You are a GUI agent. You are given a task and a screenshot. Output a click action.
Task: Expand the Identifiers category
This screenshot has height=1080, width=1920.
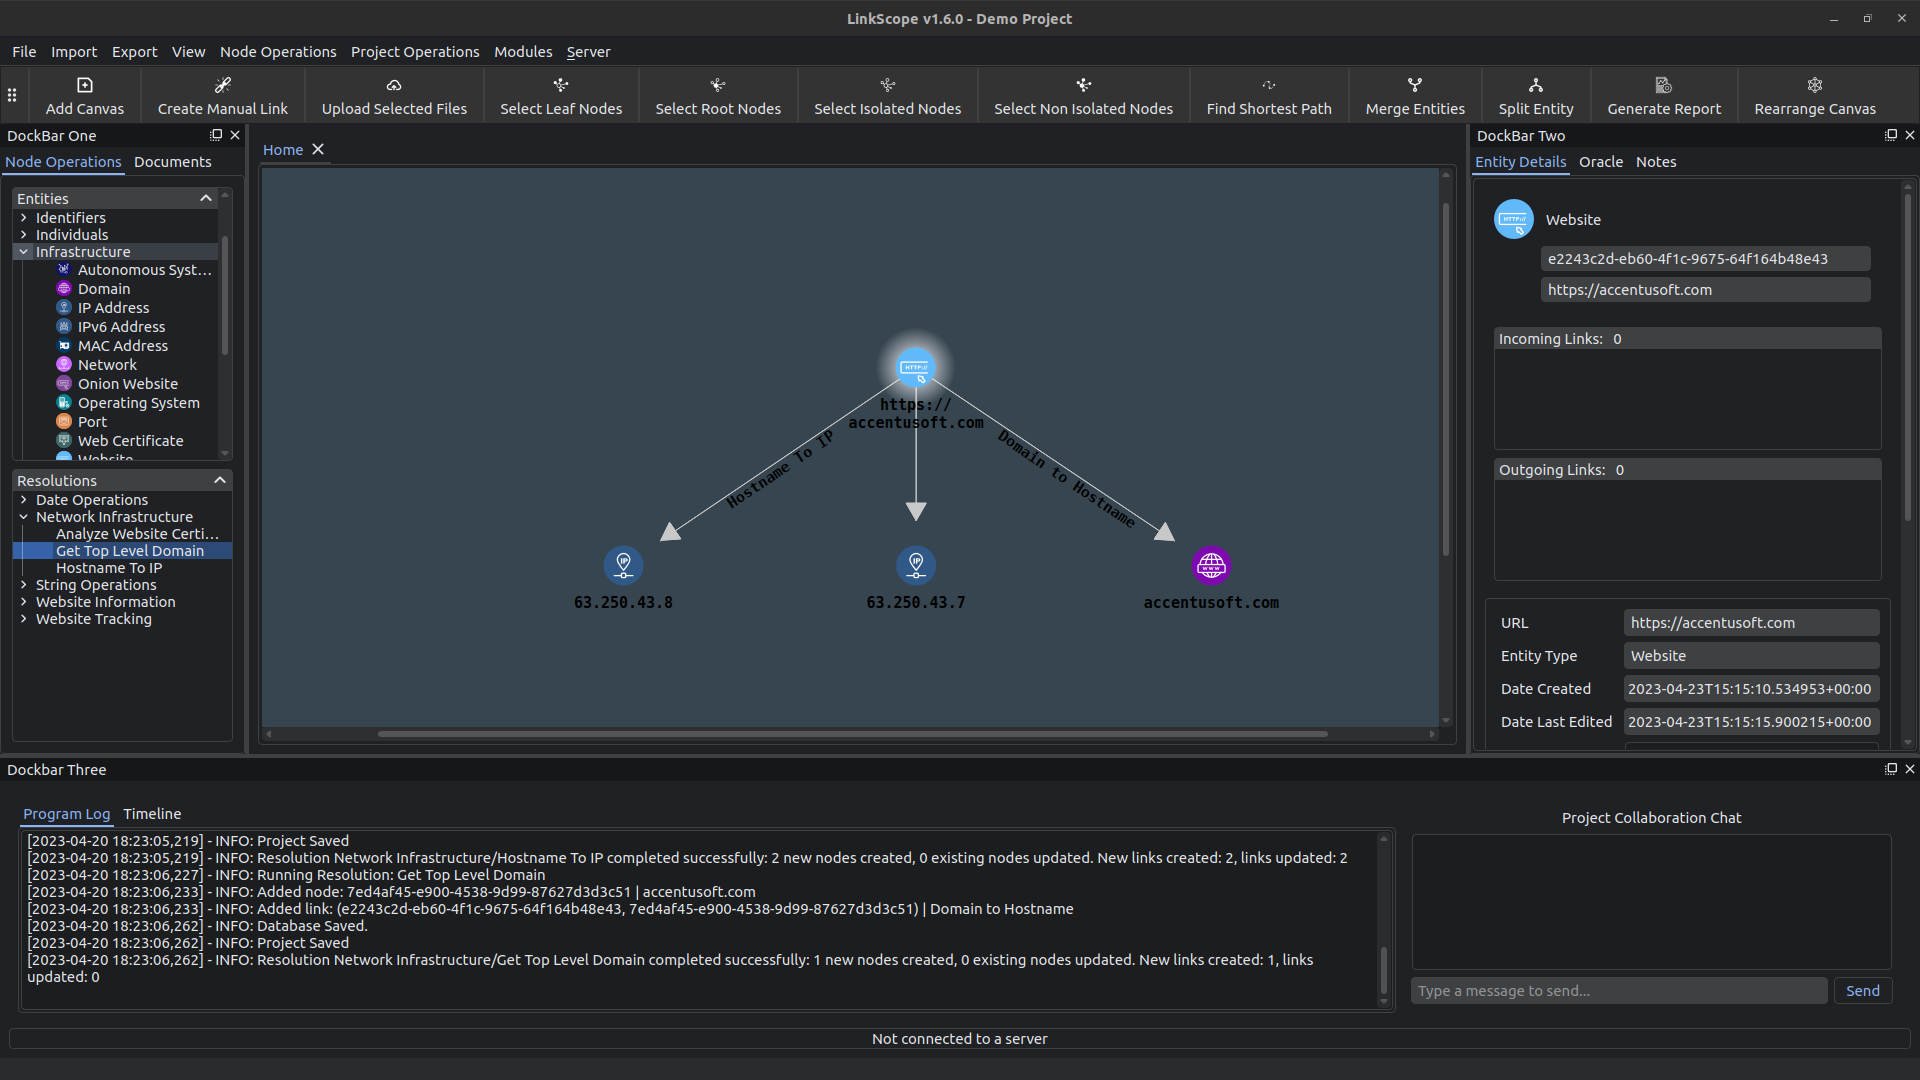pyautogui.click(x=24, y=218)
